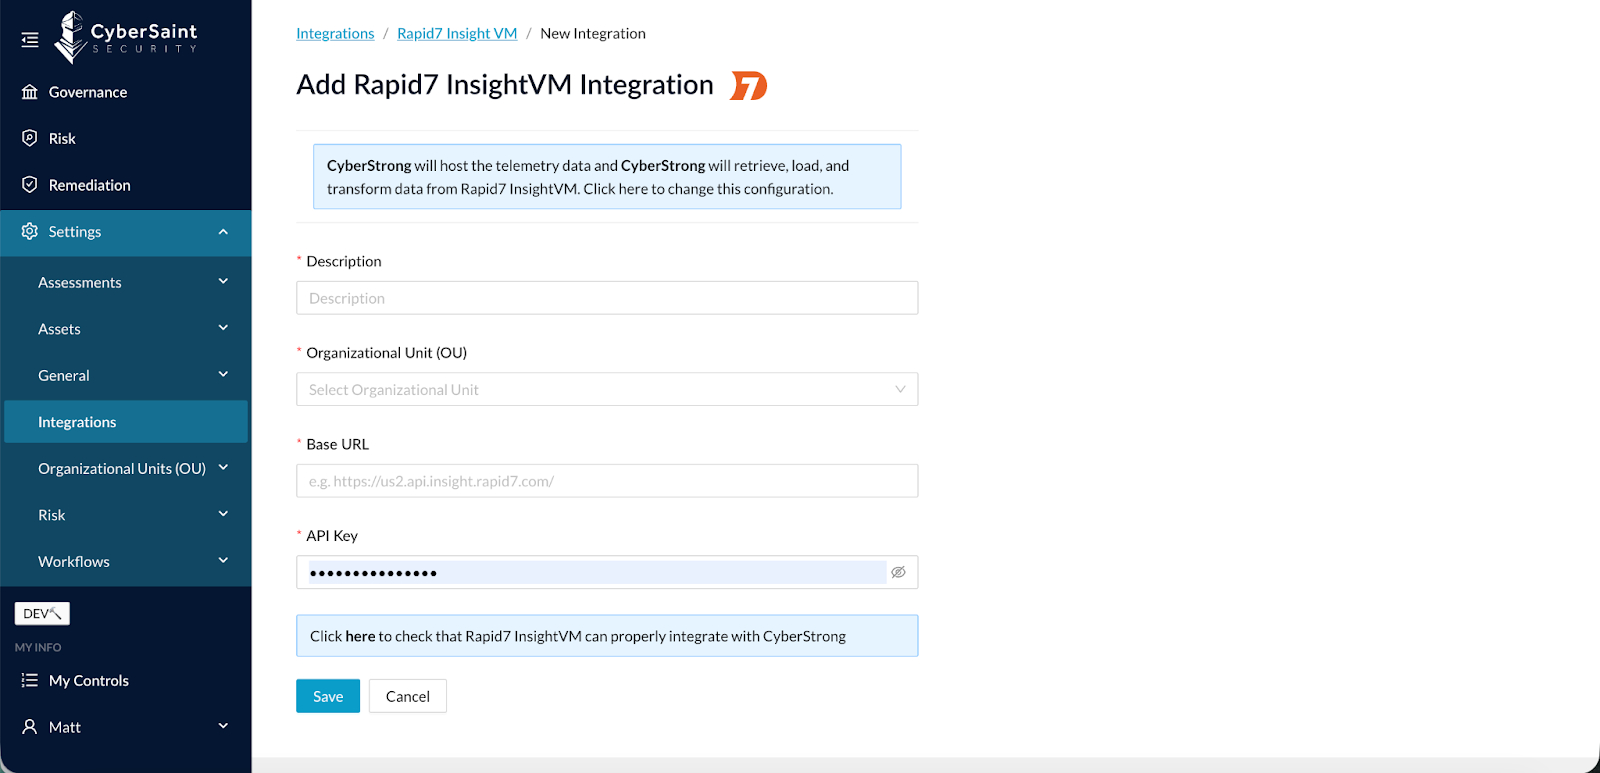
Task: Click the Remediation shield check icon
Action: pyautogui.click(x=30, y=185)
